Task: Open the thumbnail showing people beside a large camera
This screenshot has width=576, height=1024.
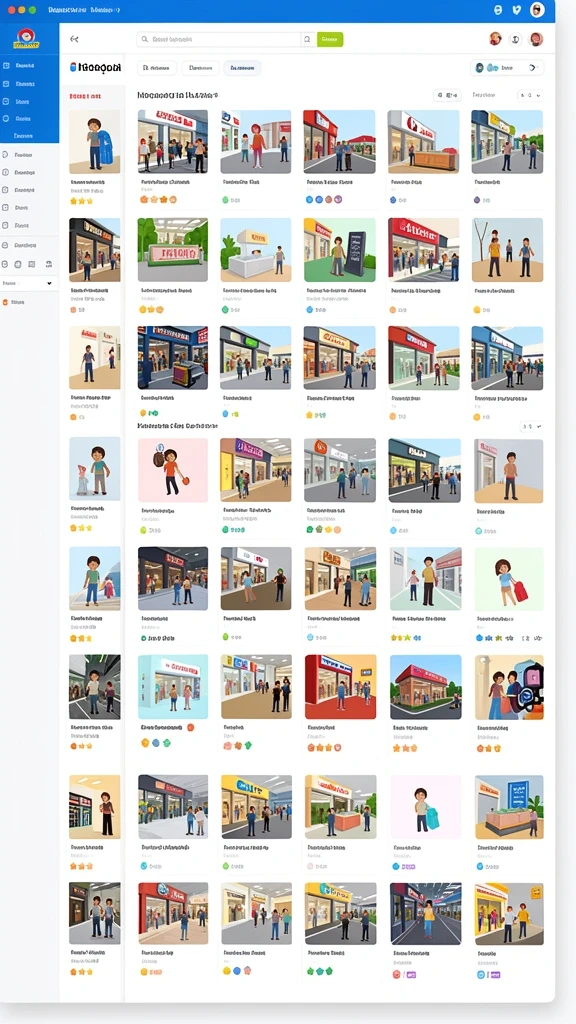Action: click(509, 687)
